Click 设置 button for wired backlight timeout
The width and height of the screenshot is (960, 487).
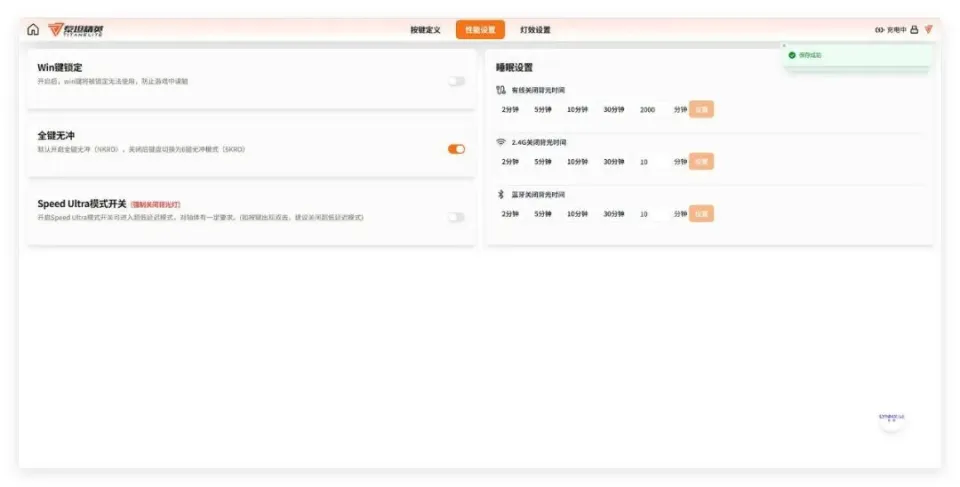pyautogui.click(x=701, y=109)
